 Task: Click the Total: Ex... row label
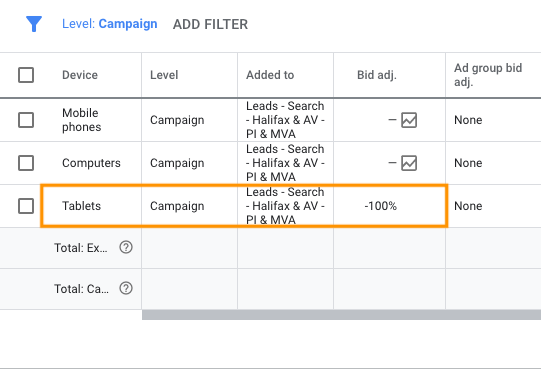(81, 248)
